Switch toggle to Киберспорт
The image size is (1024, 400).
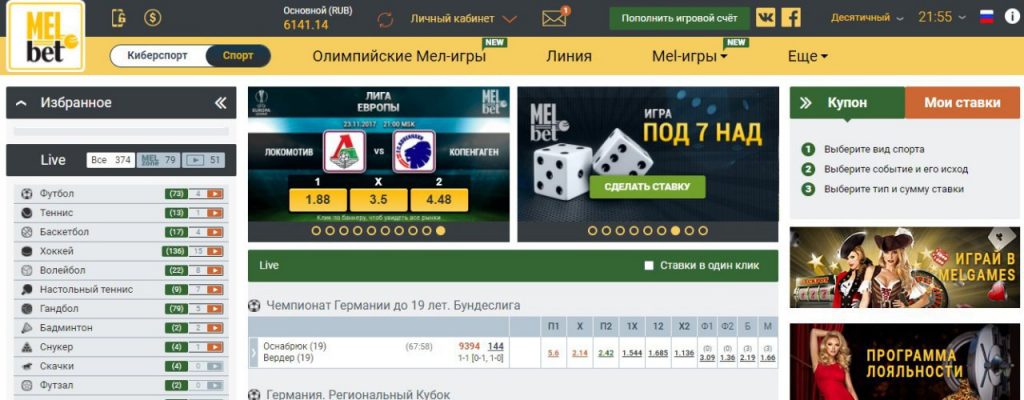coord(157,56)
